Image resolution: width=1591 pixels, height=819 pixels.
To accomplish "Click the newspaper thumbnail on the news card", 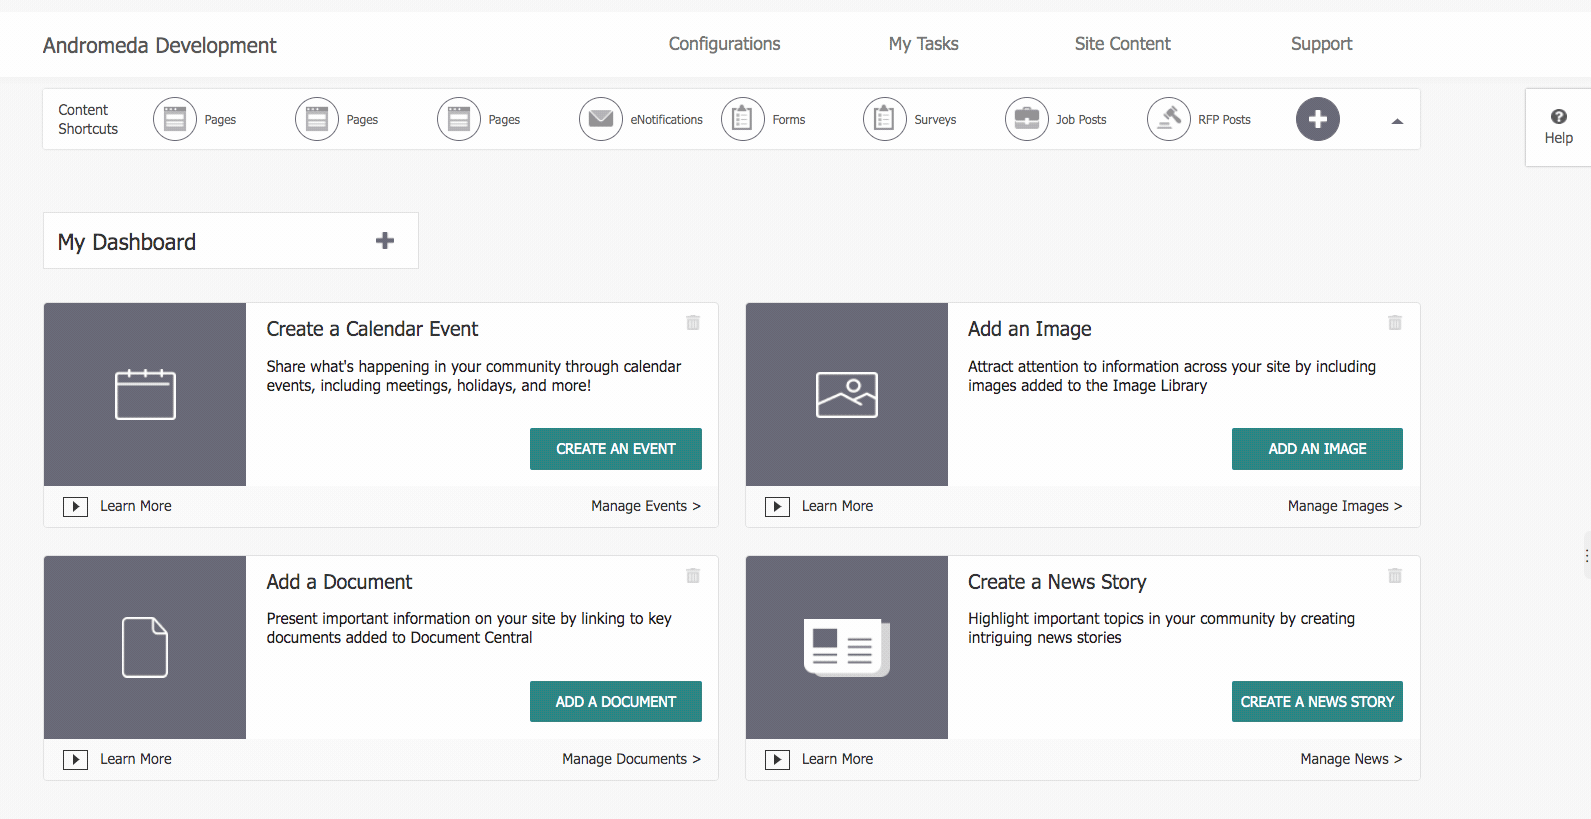I will click(x=846, y=647).
